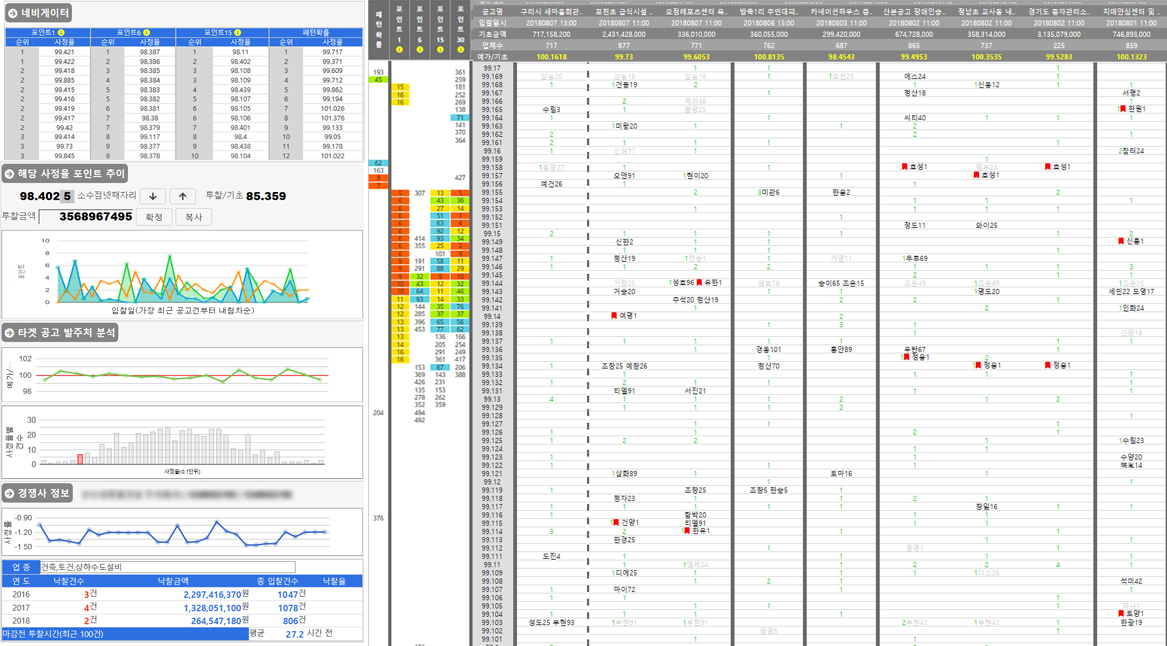This screenshot has width=1167, height=646.
Task: Click the 업종 field showing 건축,토건,상하수도설비
Action: [x=167, y=567]
